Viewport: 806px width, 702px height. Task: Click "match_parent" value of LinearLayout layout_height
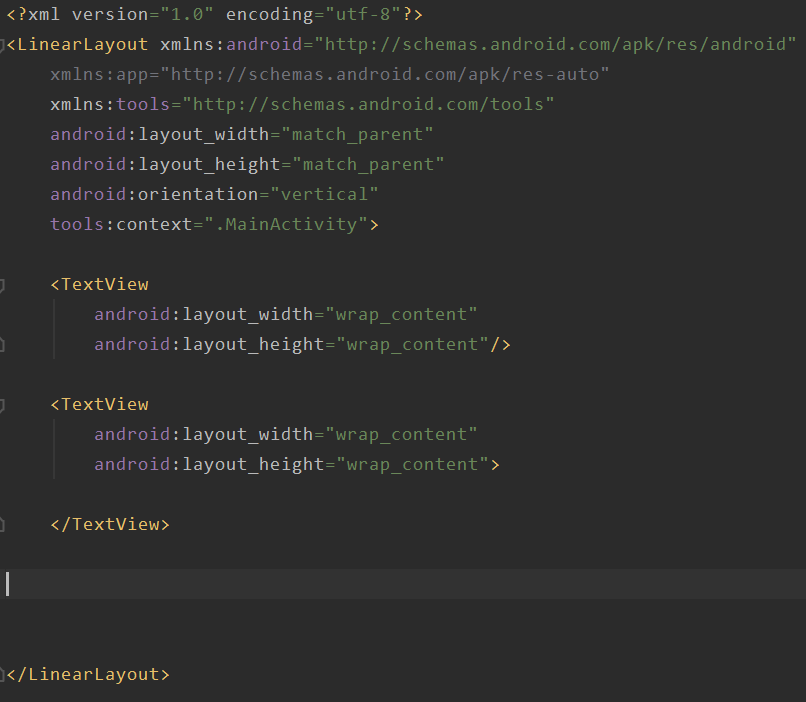[368, 164]
